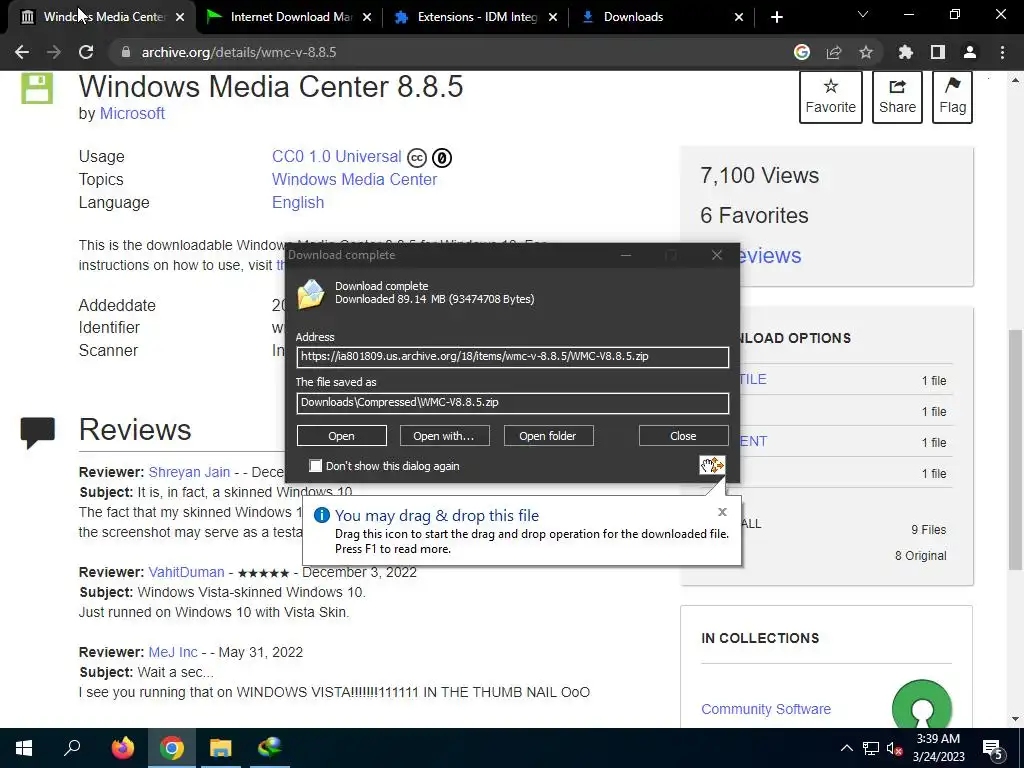Open CC0 1.0 Universal license link

(336, 157)
